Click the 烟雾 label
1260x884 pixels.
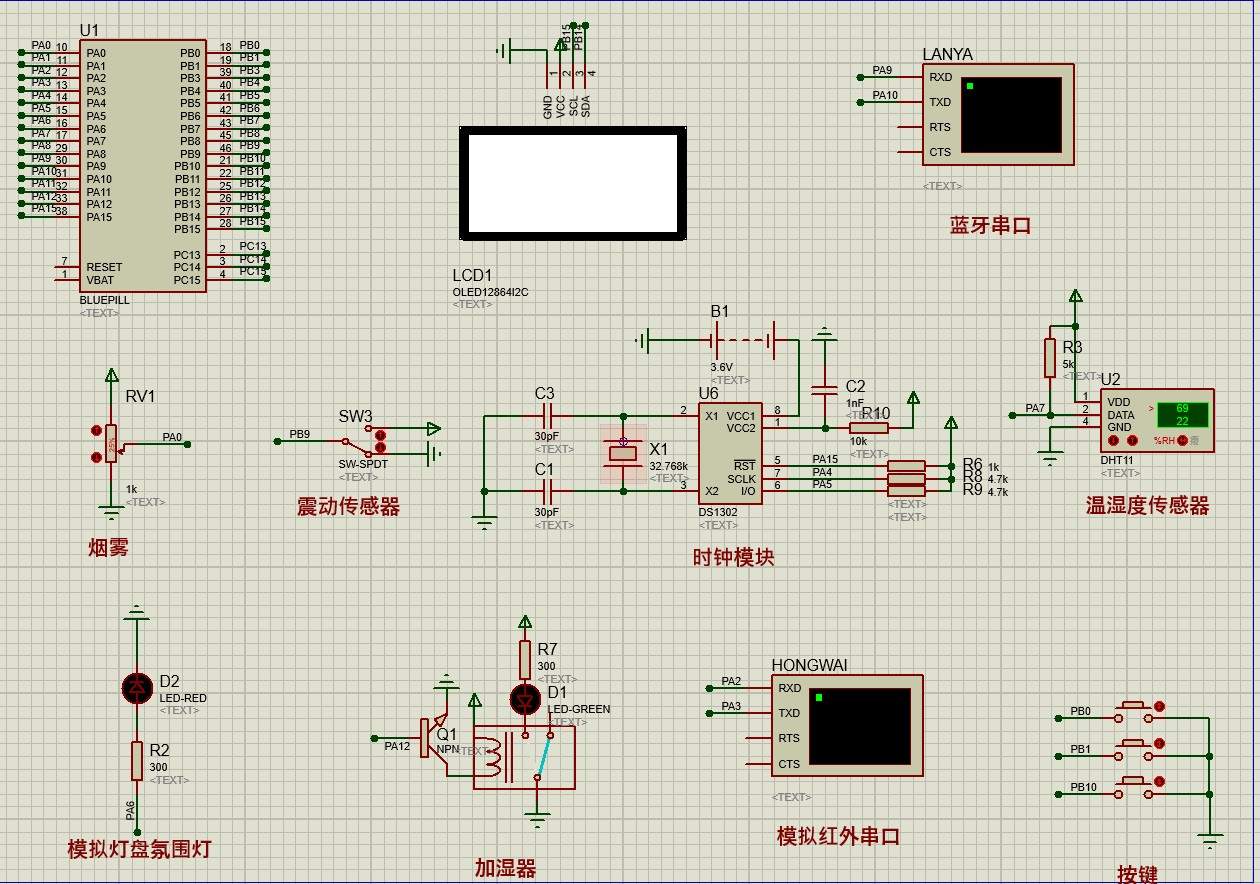tap(108, 547)
